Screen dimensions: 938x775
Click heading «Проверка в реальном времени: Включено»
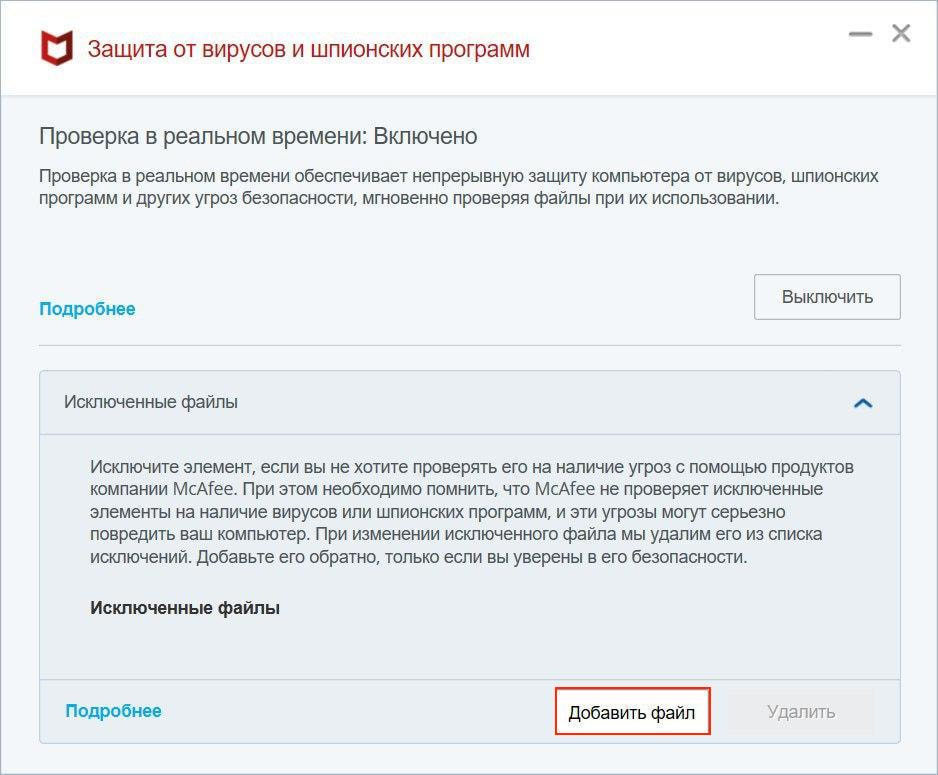coord(258,136)
